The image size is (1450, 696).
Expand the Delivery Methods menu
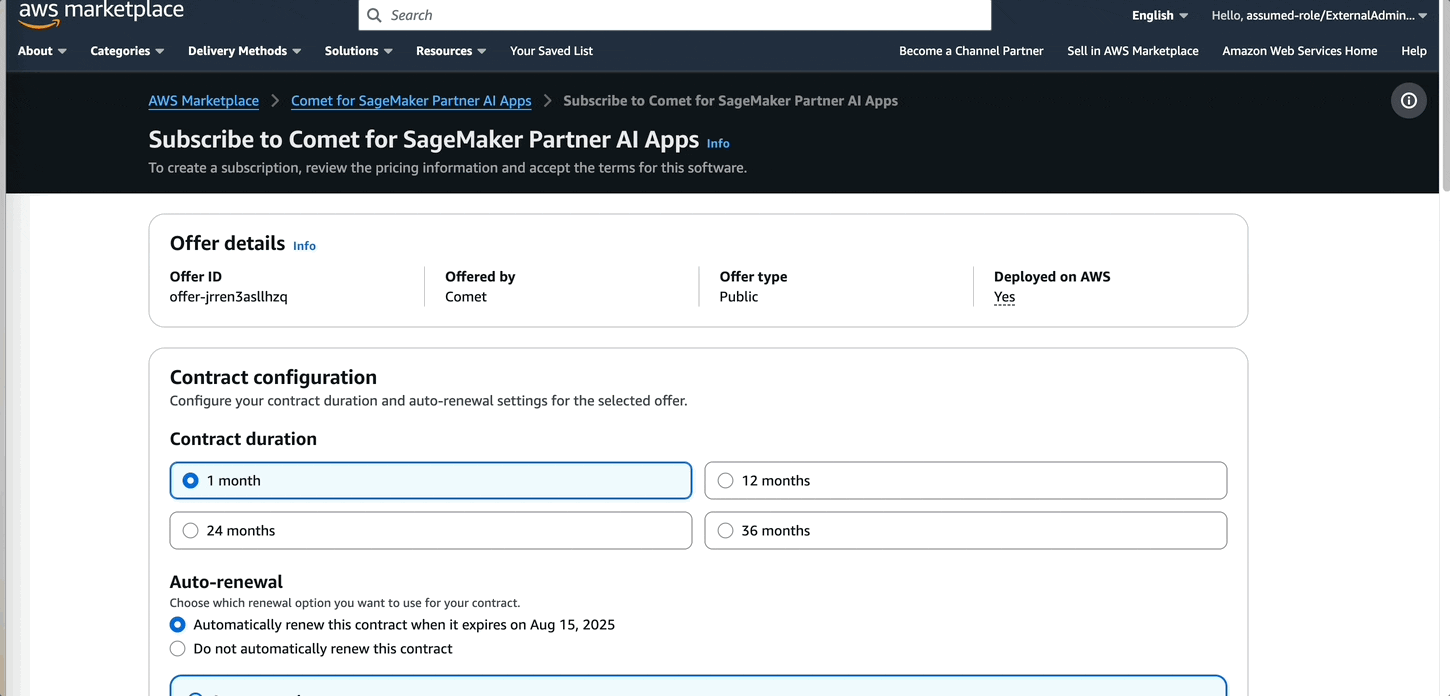pyautogui.click(x=245, y=51)
